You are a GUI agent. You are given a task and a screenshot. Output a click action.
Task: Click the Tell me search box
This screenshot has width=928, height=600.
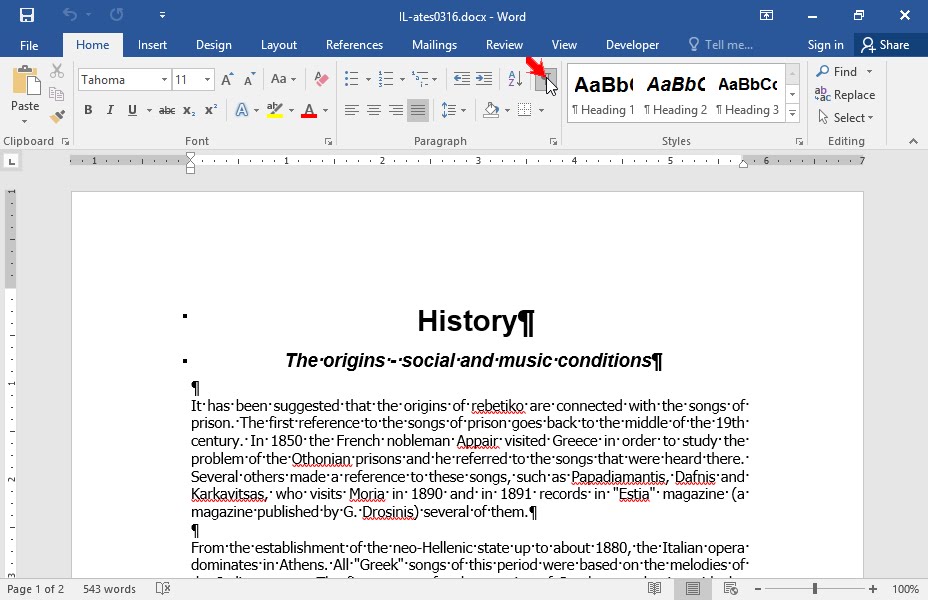click(x=721, y=45)
